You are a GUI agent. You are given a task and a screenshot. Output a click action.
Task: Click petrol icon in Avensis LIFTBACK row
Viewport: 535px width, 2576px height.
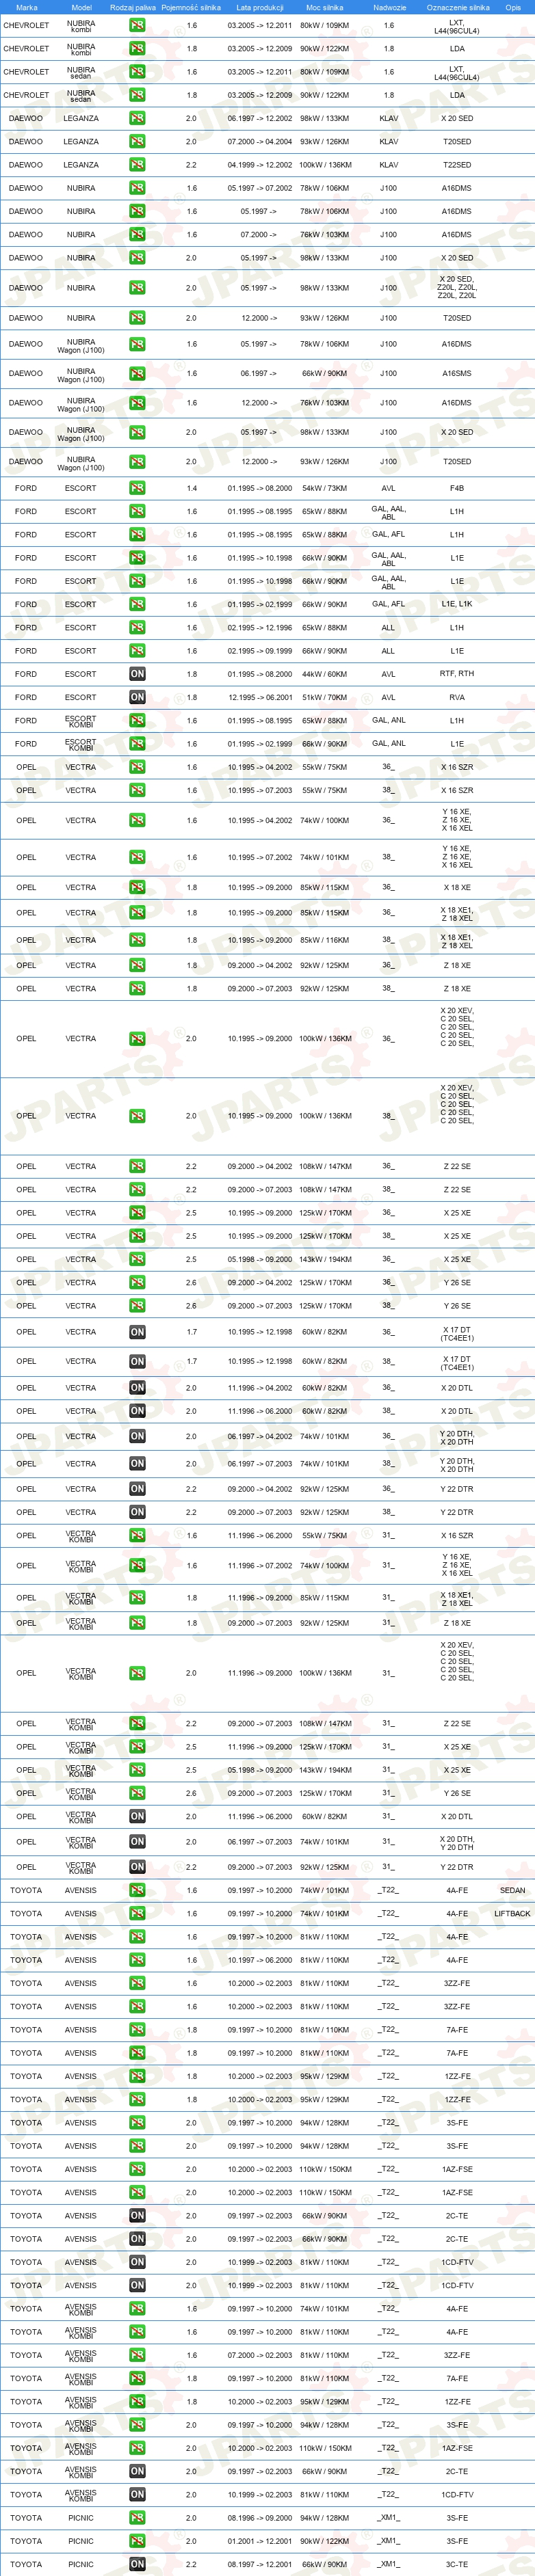pyautogui.click(x=137, y=1913)
